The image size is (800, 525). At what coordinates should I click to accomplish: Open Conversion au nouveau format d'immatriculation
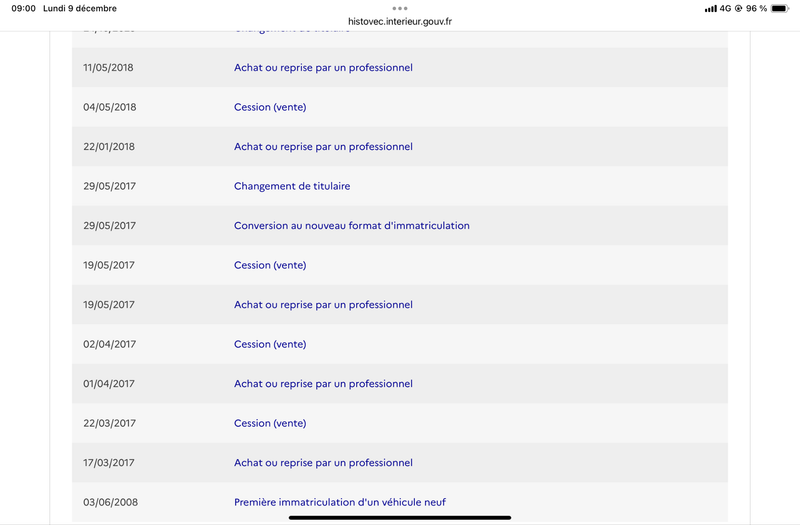click(352, 226)
